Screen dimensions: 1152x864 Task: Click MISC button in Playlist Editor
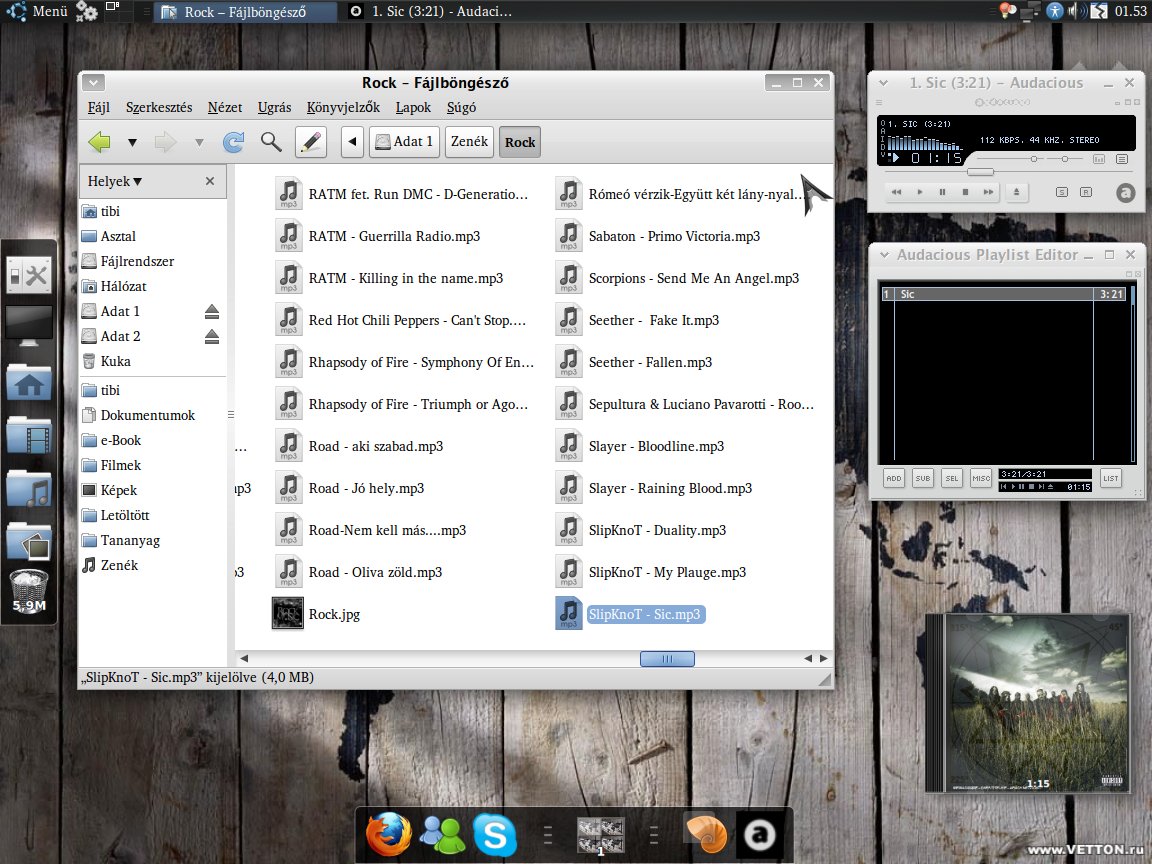(981, 478)
